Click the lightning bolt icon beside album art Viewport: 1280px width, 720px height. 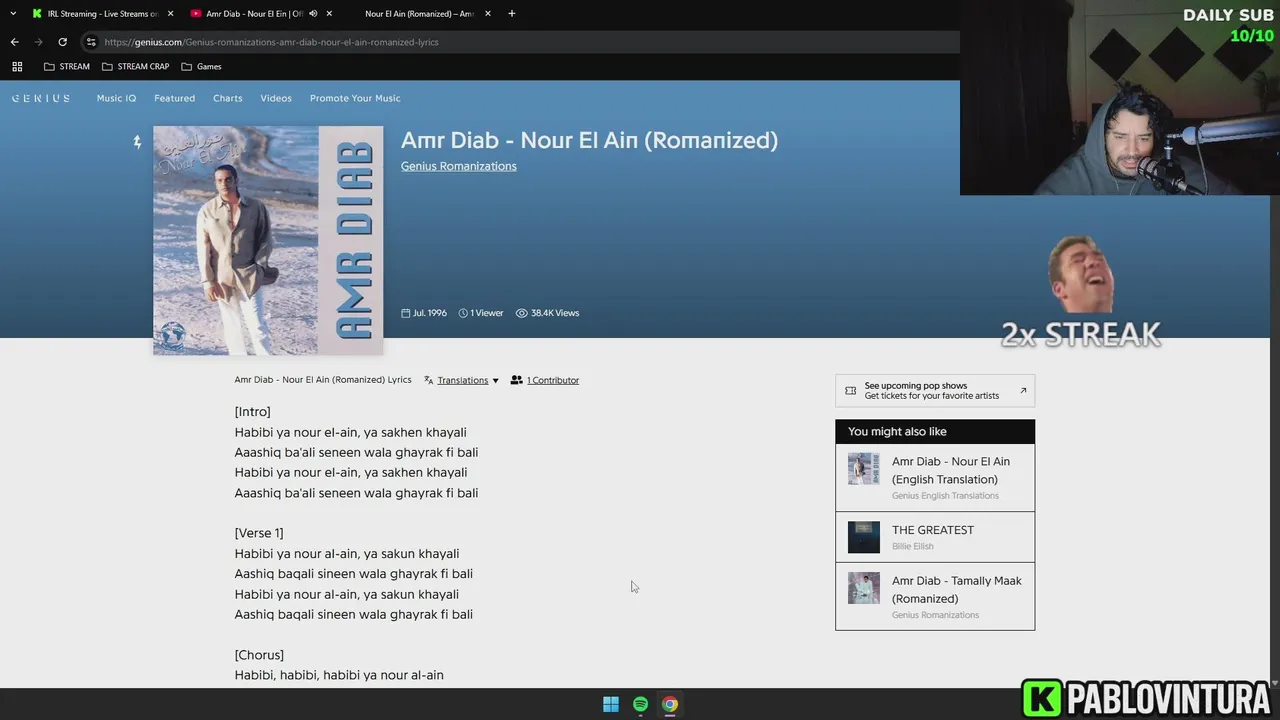[x=138, y=142]
